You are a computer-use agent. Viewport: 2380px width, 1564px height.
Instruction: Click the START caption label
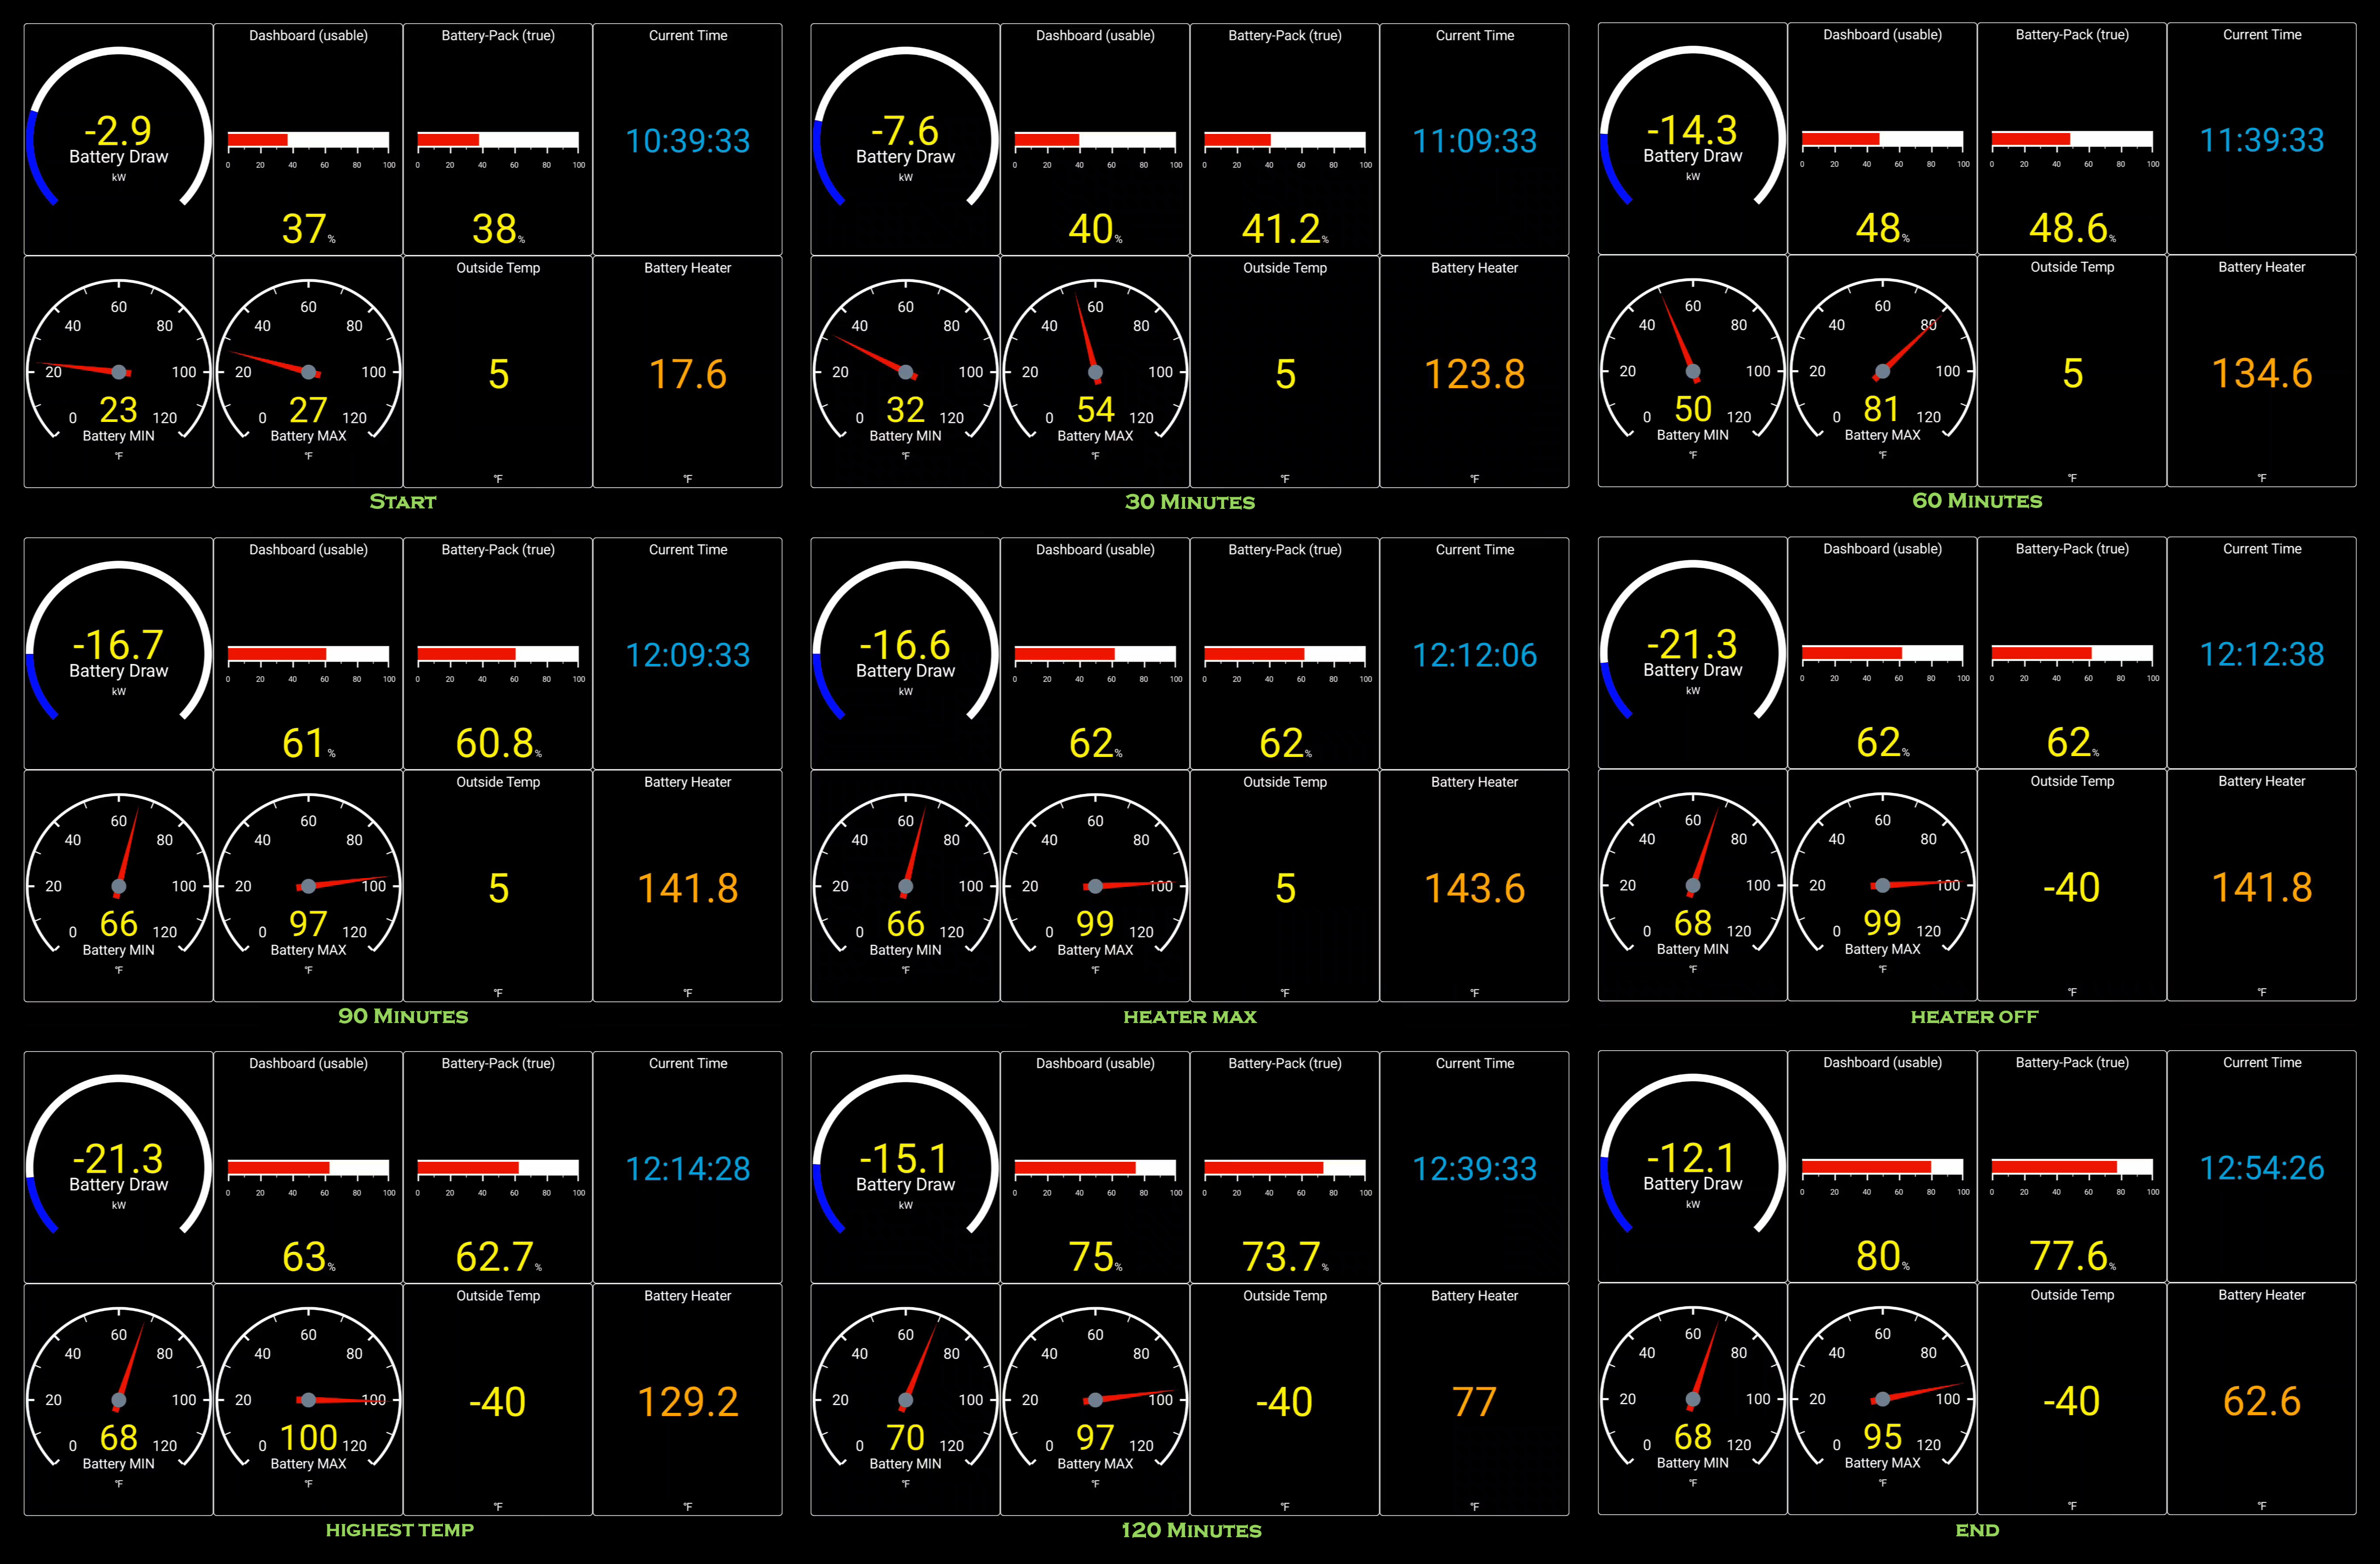click(403, 502)
